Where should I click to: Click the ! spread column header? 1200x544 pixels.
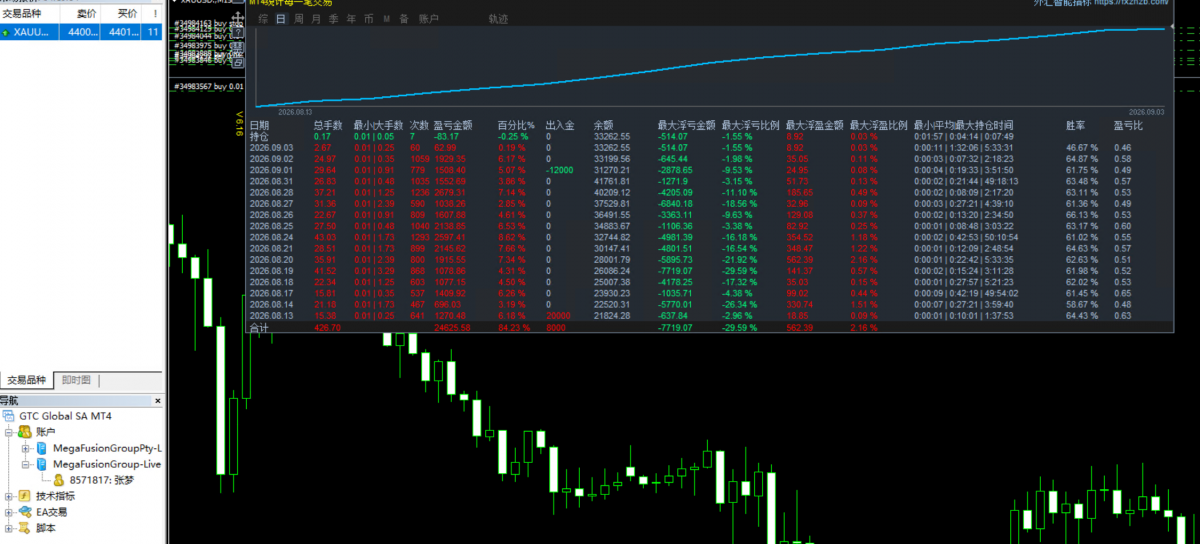[x=153, y=14]
